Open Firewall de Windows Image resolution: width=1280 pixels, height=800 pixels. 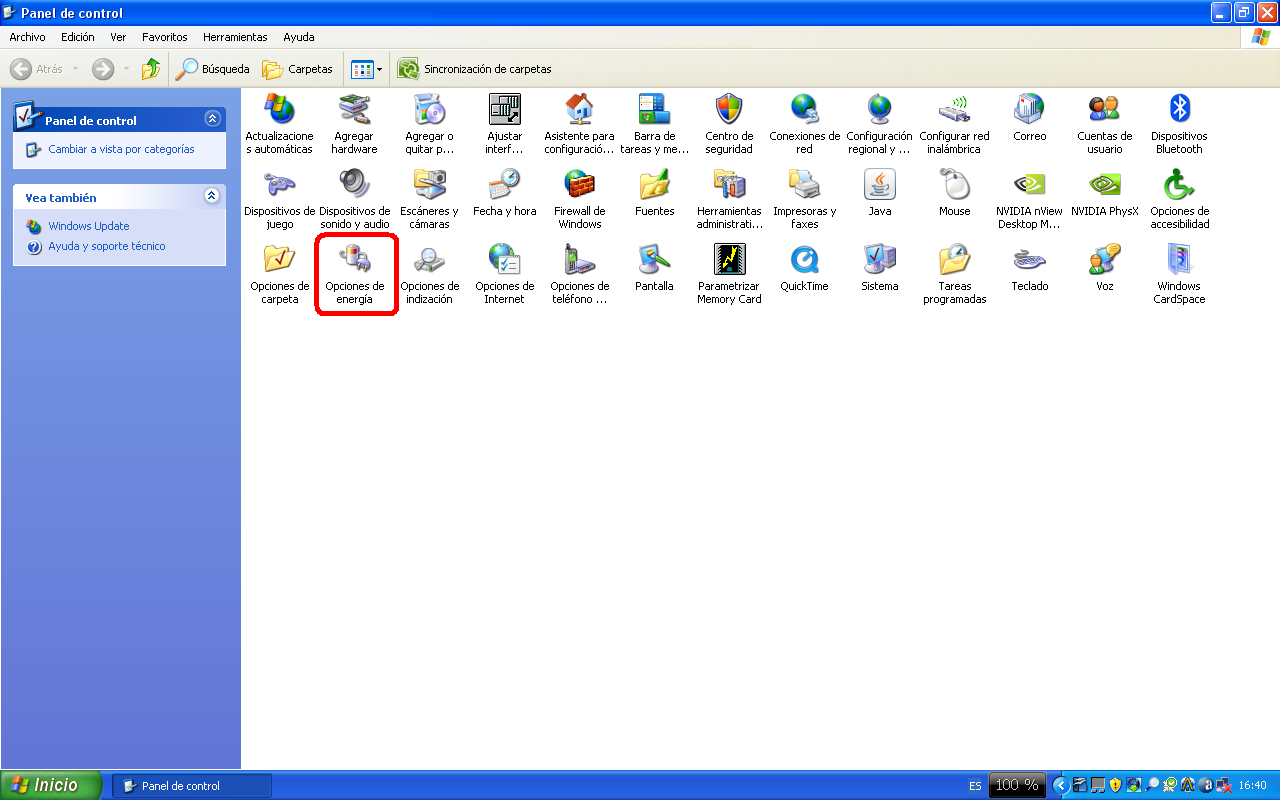pos(580,199)
